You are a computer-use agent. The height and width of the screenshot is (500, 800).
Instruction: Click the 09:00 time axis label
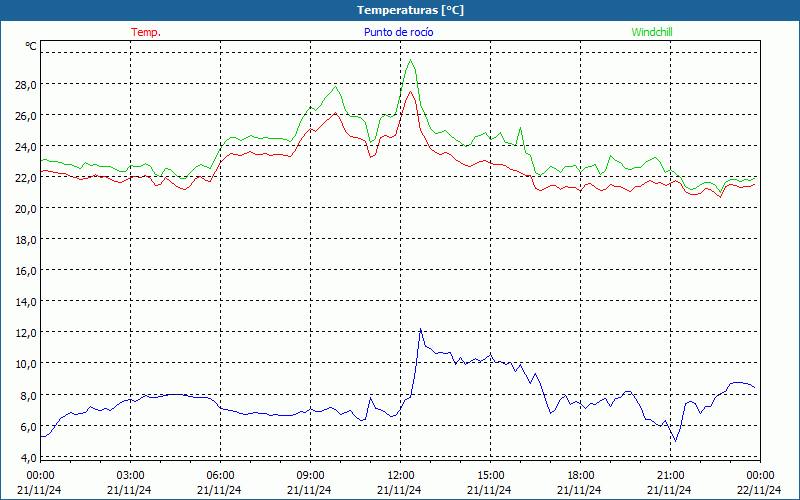[x=310, y=476]
